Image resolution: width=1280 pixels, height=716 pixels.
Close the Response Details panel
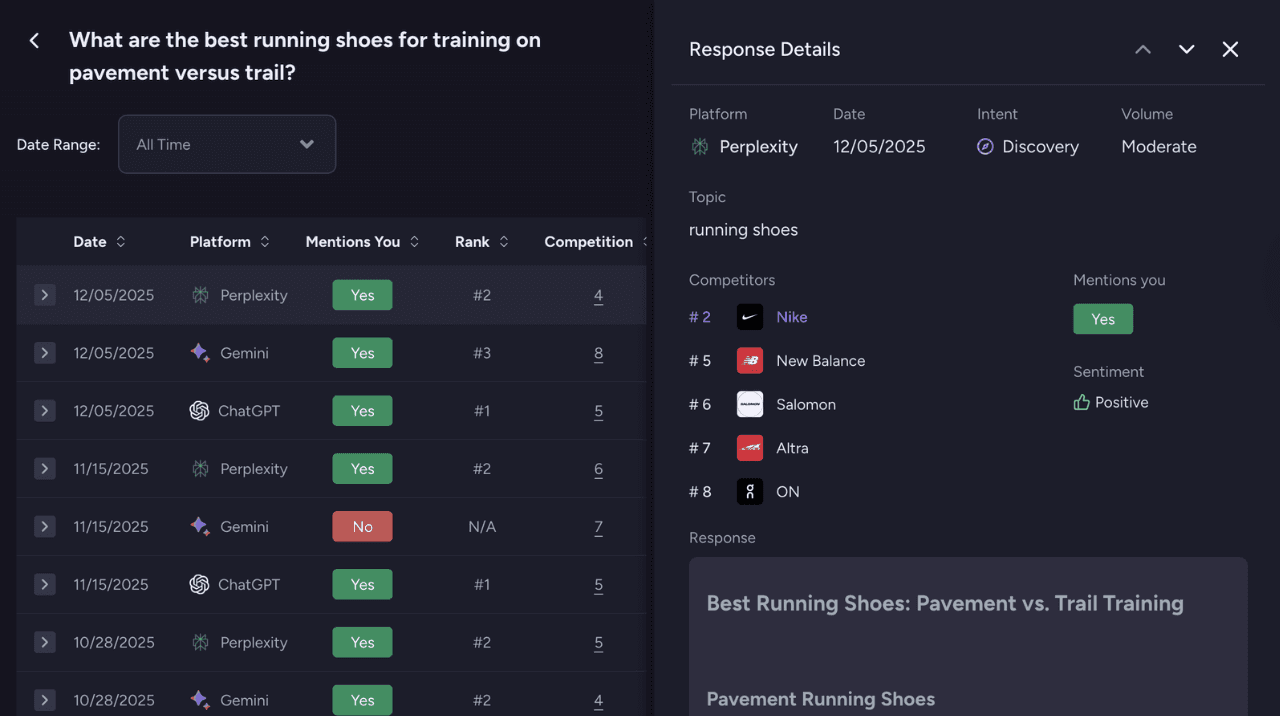tap(1230, 49)
